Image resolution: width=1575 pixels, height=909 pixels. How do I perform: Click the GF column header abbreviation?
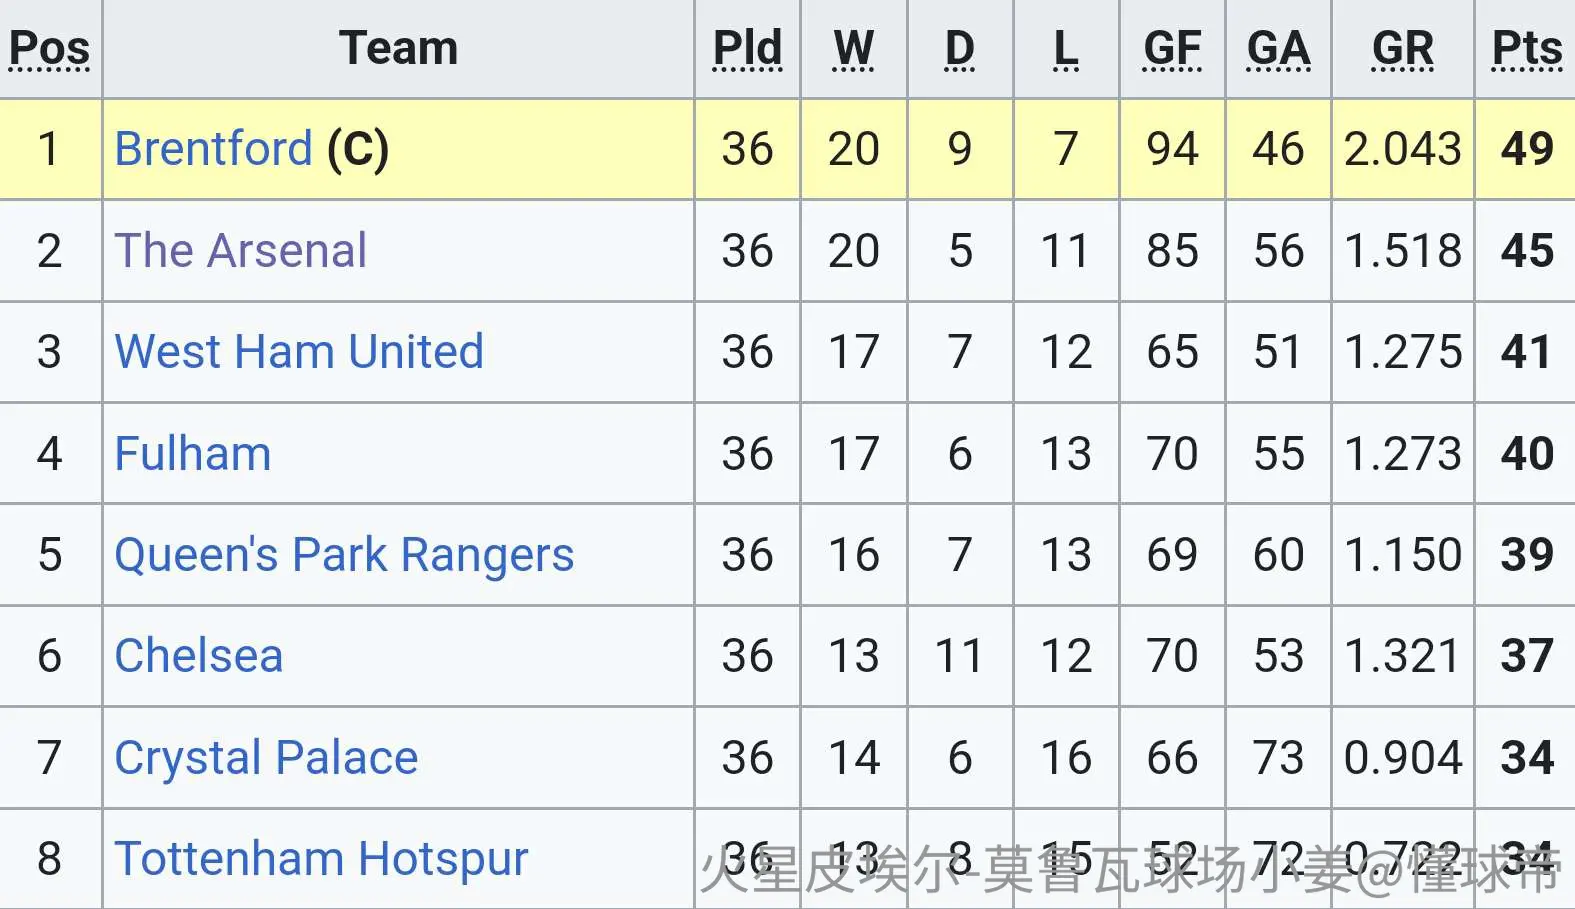[1172, 48]
